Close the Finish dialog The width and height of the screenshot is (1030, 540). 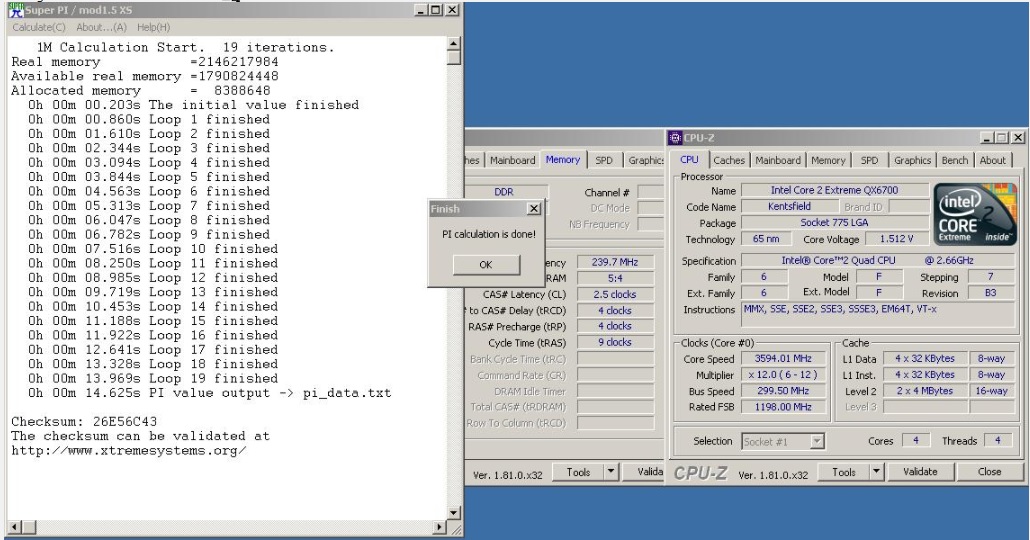click(534, 208)
